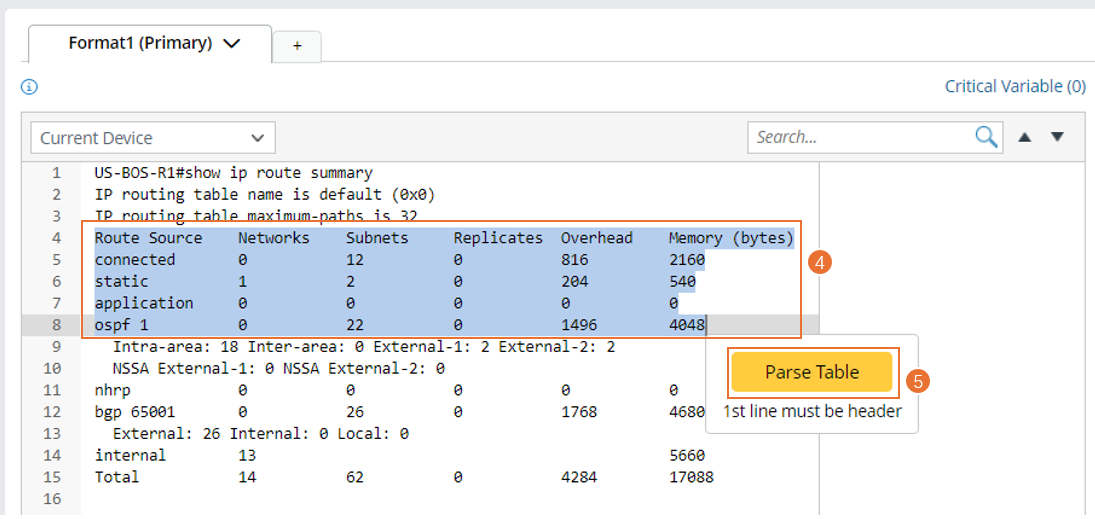Click the Parse Table button
The image size is (1095, 519).
pos(812,372)
